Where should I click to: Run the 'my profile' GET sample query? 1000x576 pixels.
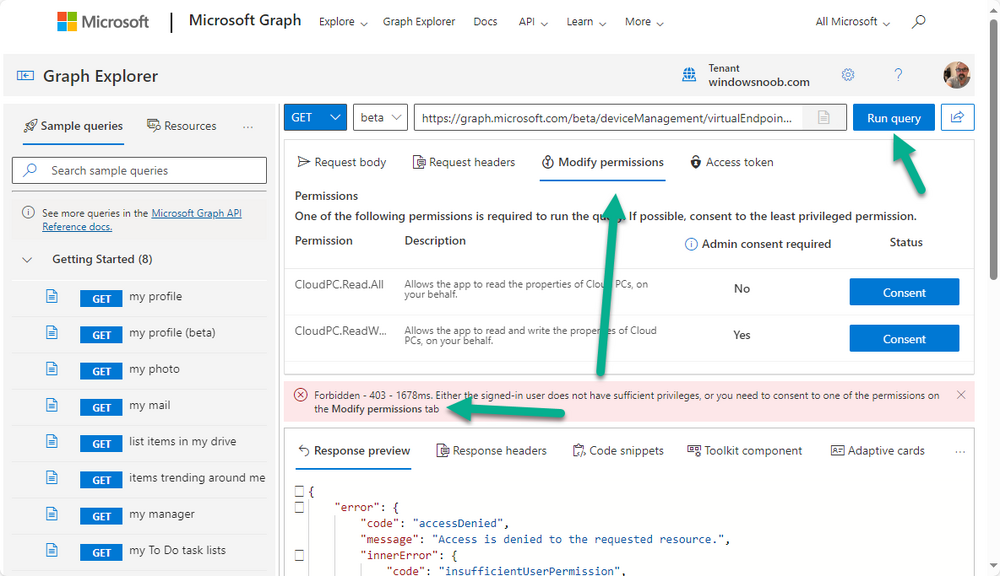(101, 298)
